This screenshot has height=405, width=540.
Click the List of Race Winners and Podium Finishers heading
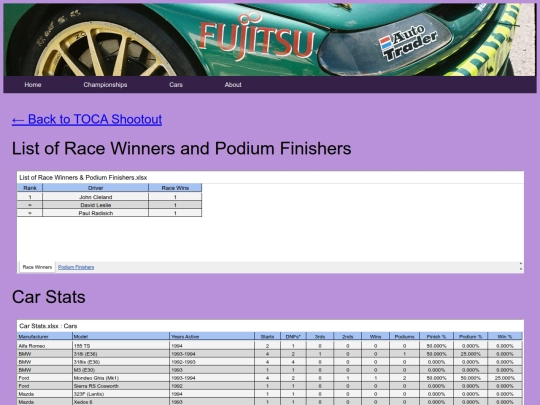[181, 148]
